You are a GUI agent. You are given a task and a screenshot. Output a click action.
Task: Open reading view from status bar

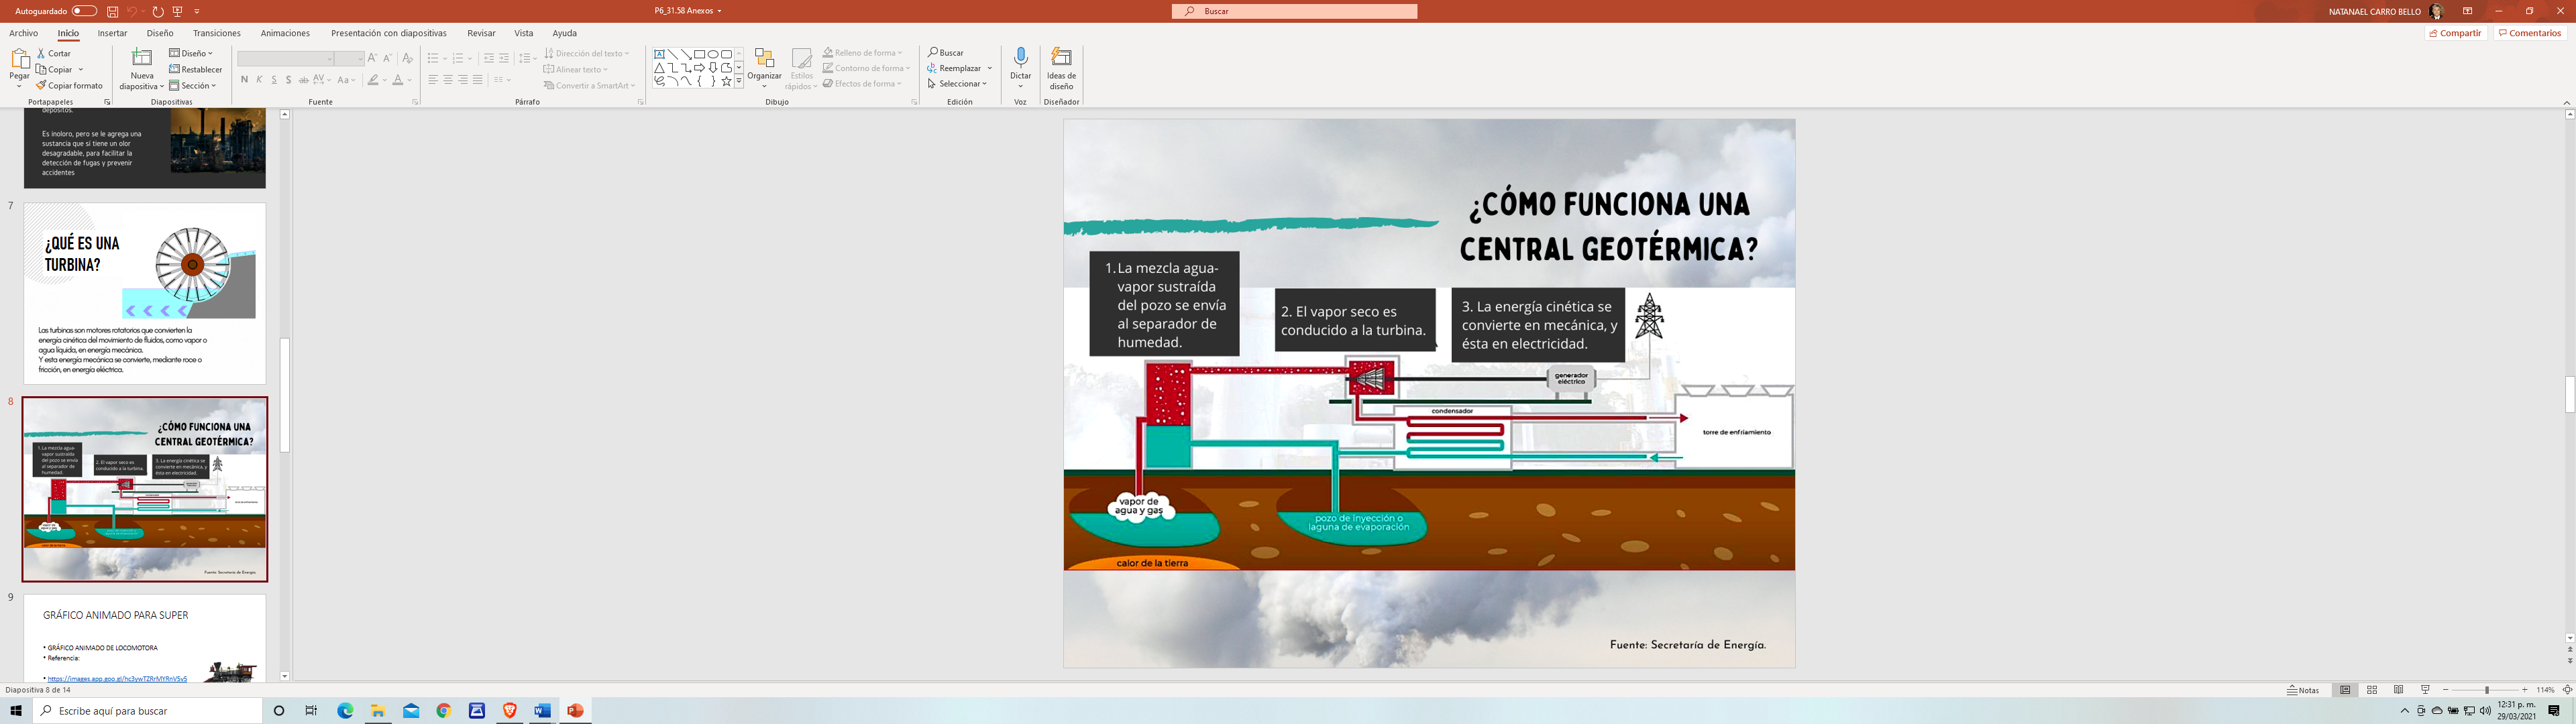click(2398, 690)
